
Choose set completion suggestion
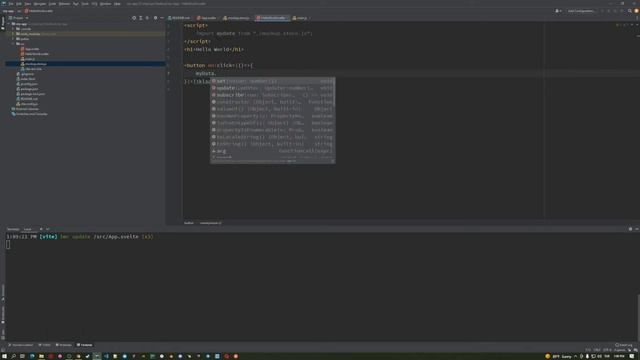coord(272,81)
